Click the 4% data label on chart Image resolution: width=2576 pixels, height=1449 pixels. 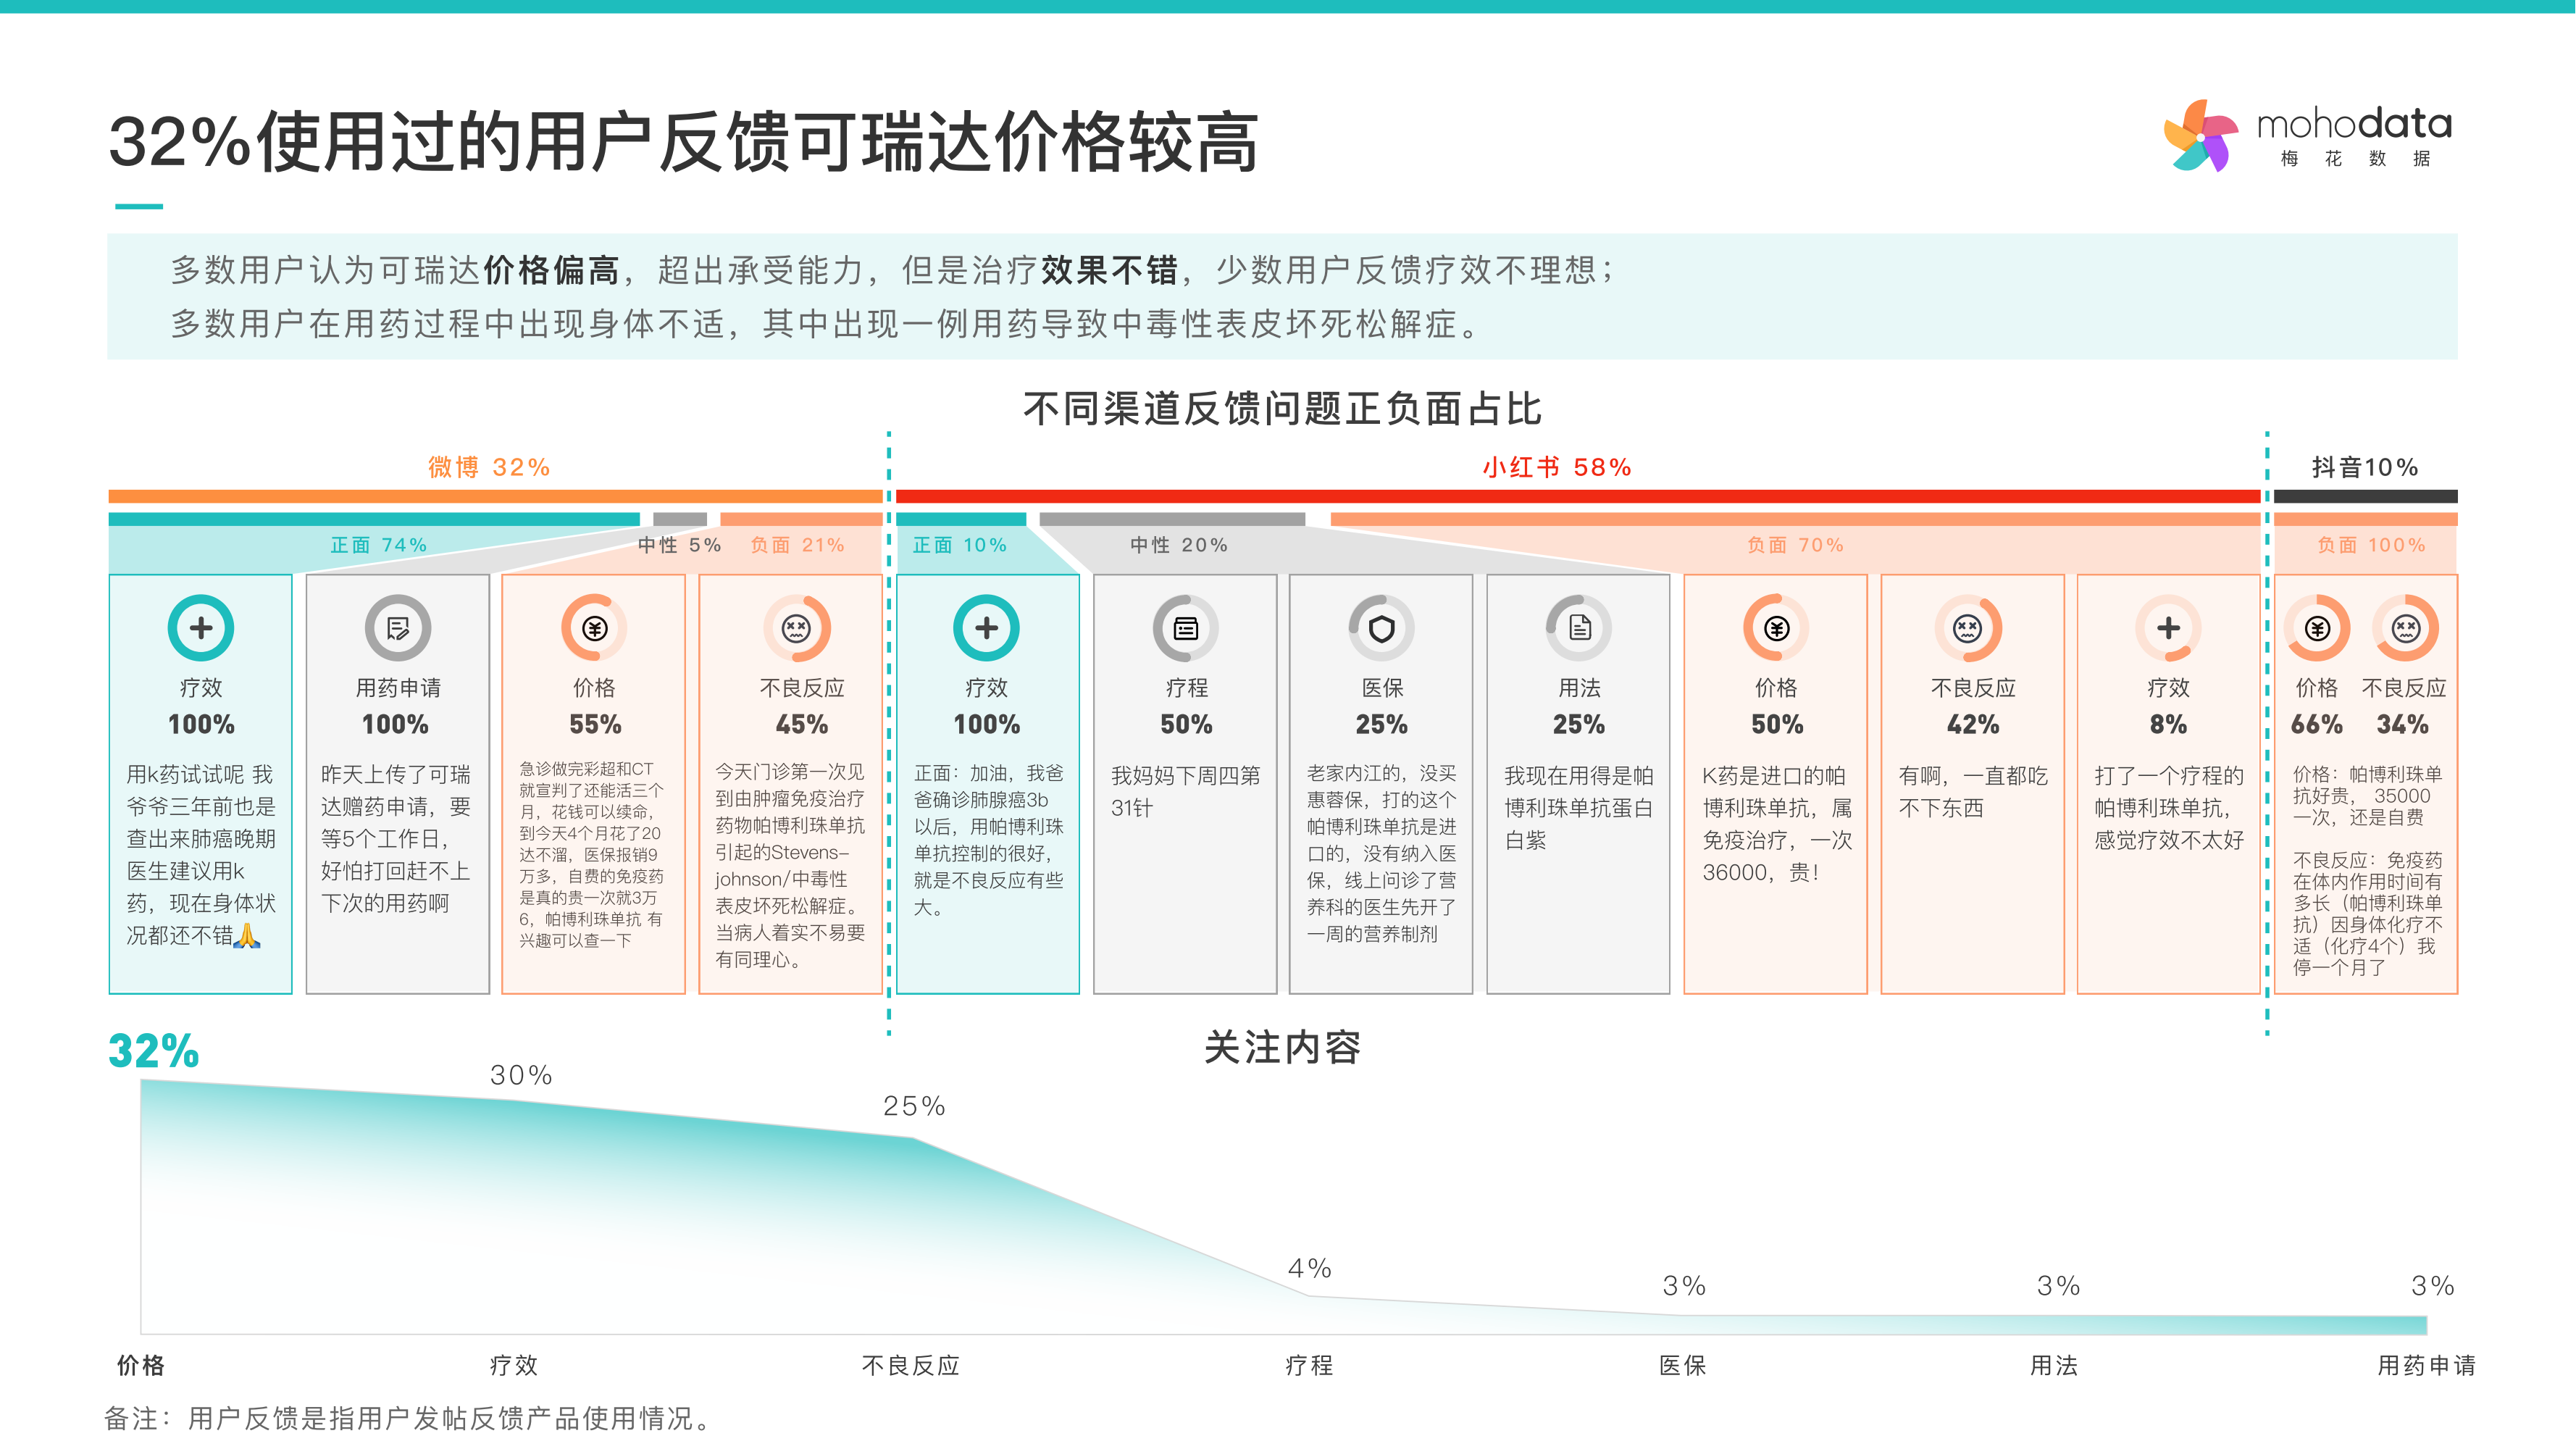pyautogui.click(x=1310, y=1268)
